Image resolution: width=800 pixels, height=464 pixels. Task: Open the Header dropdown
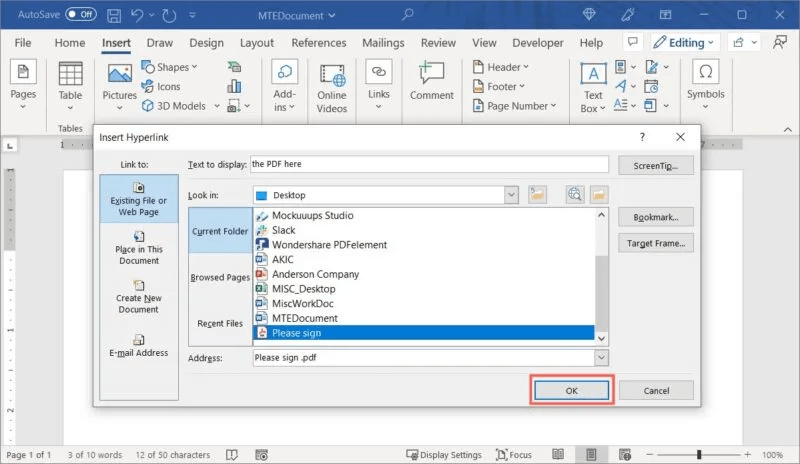[501, 67]
